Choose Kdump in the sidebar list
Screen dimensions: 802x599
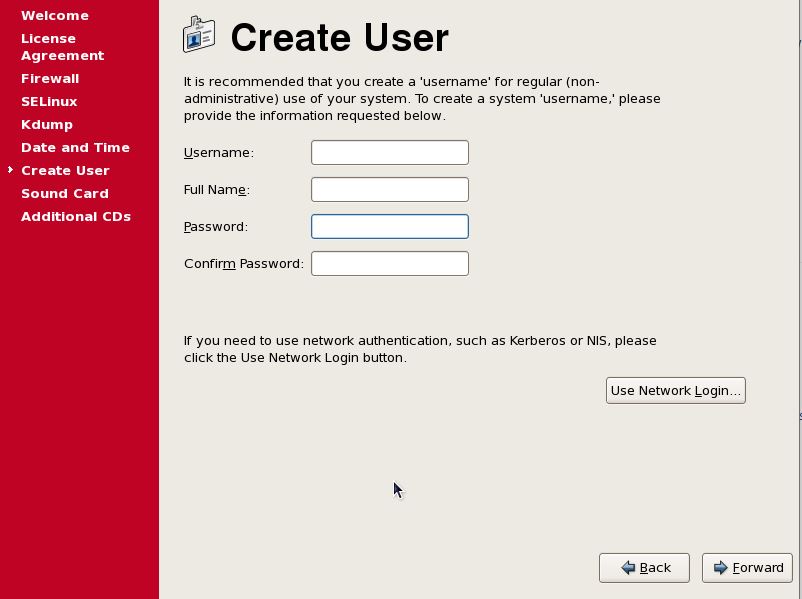tap(47, 124)
